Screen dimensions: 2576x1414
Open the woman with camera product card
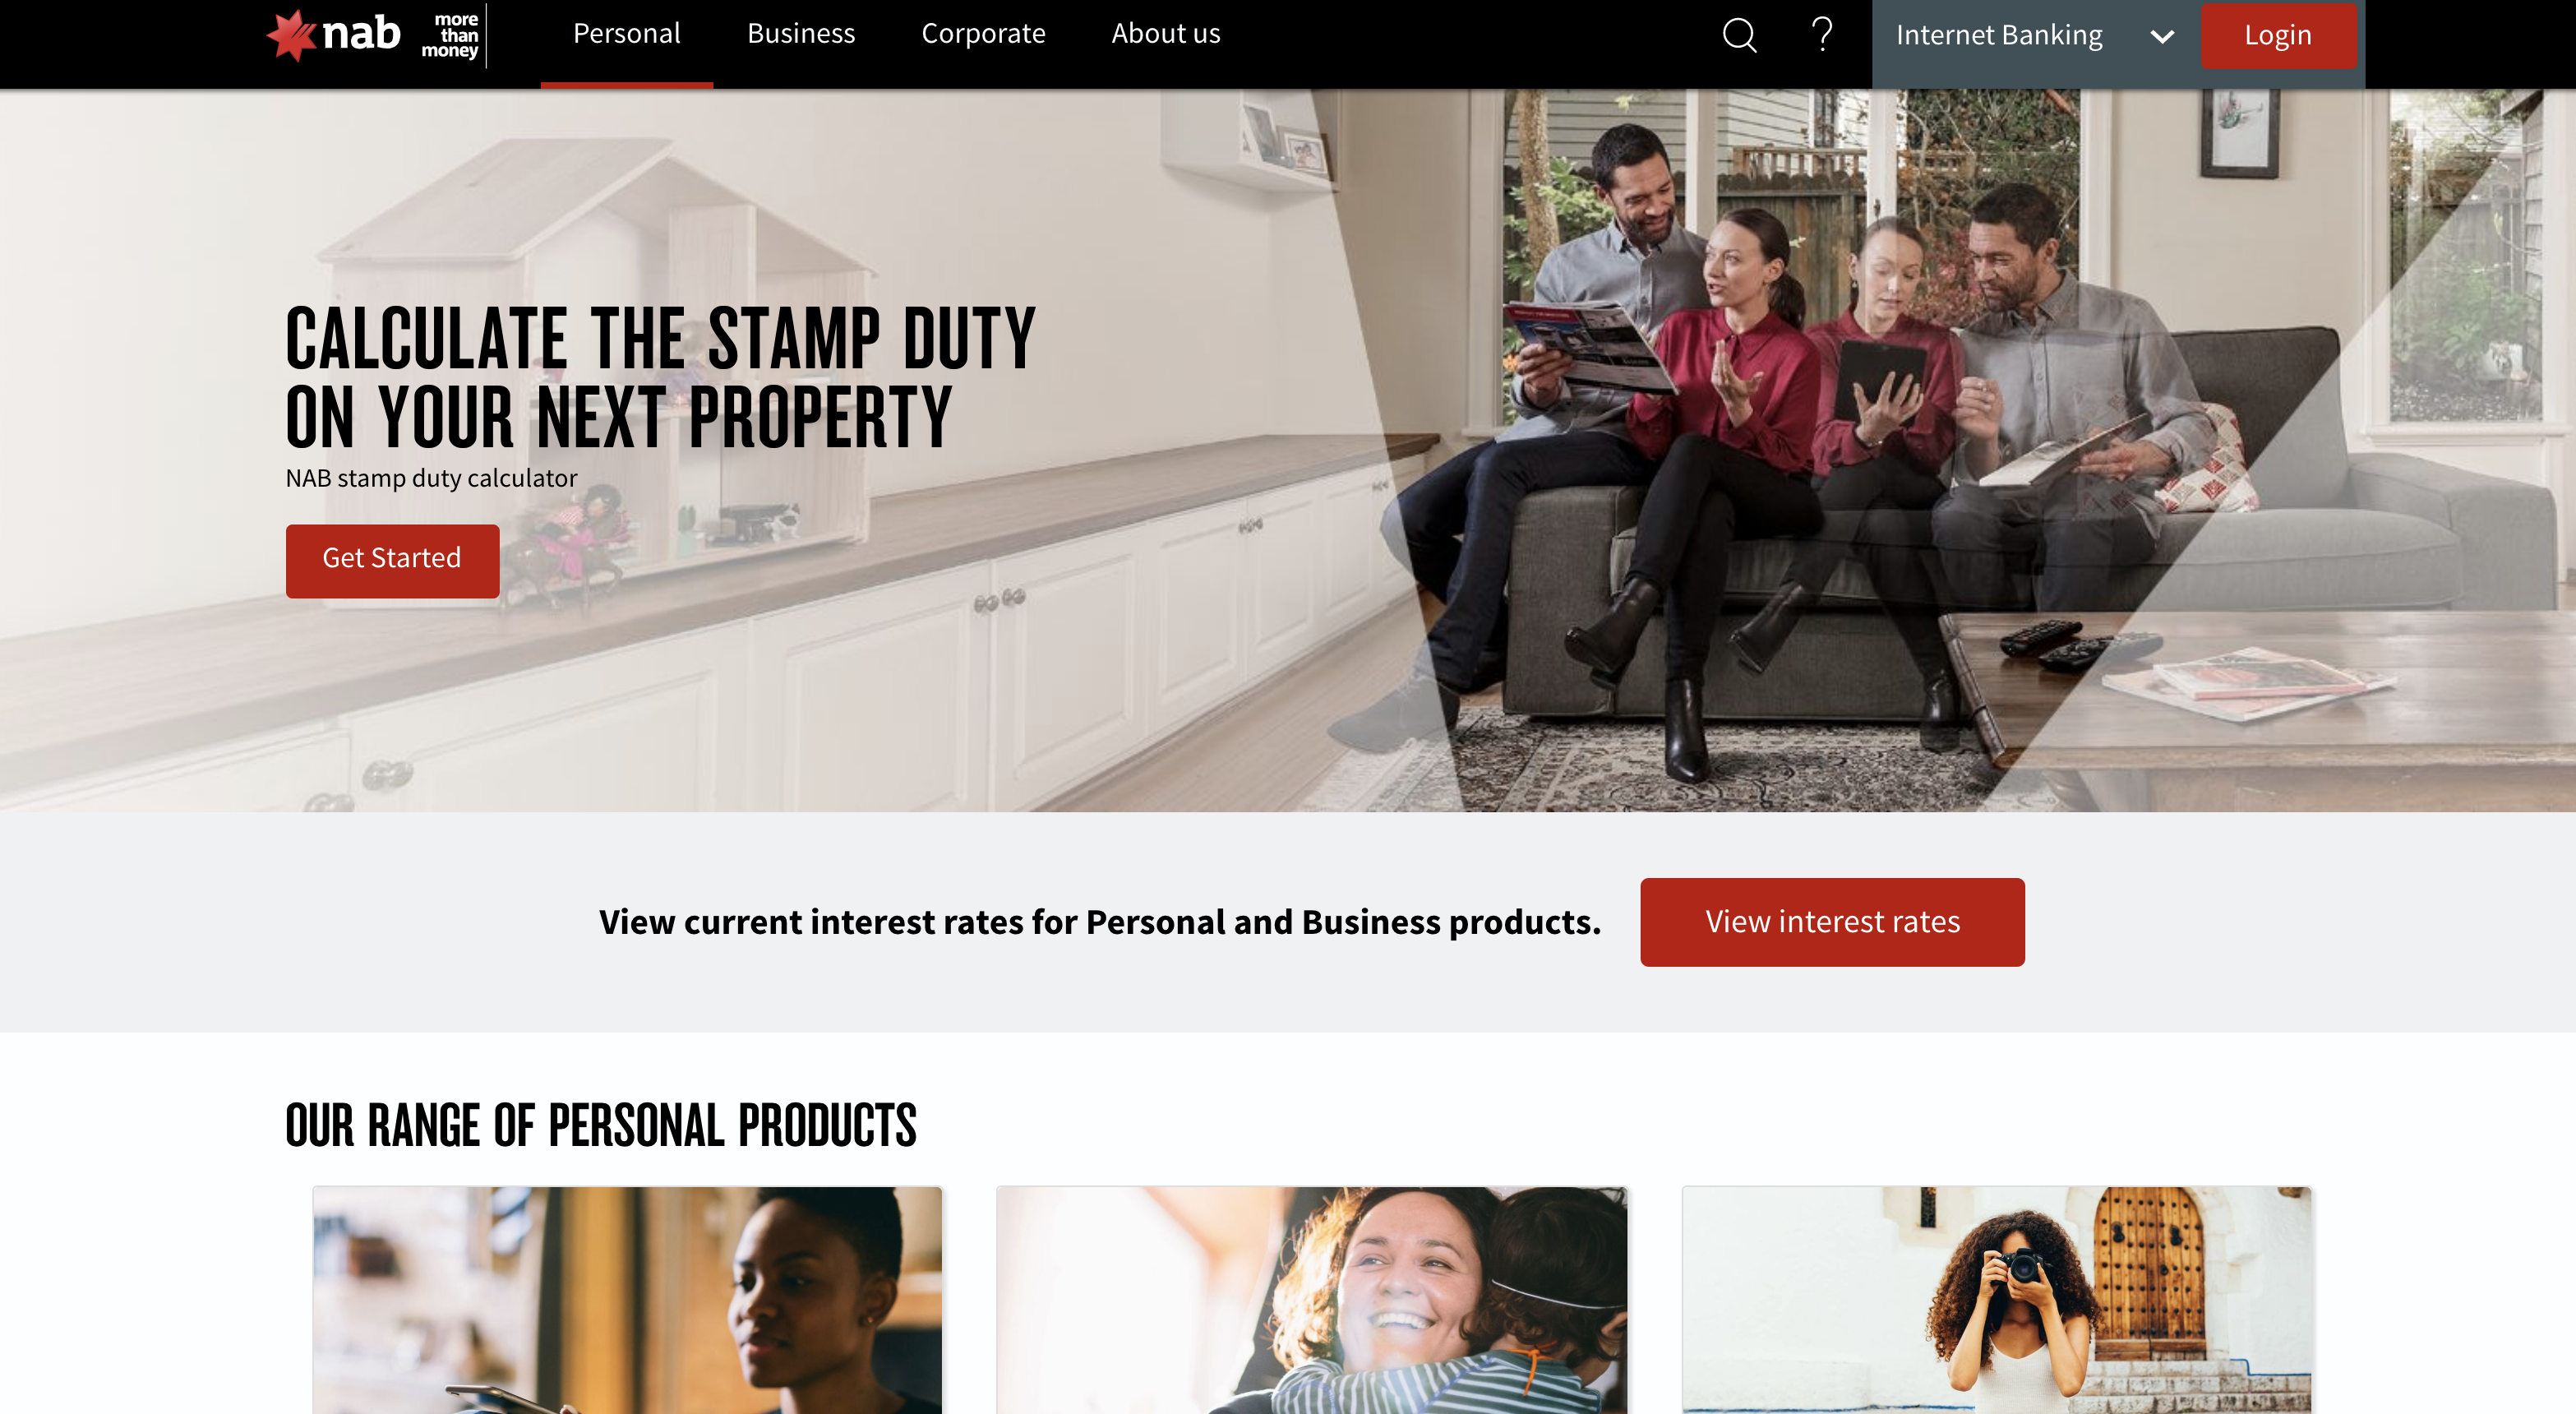1997,1300
